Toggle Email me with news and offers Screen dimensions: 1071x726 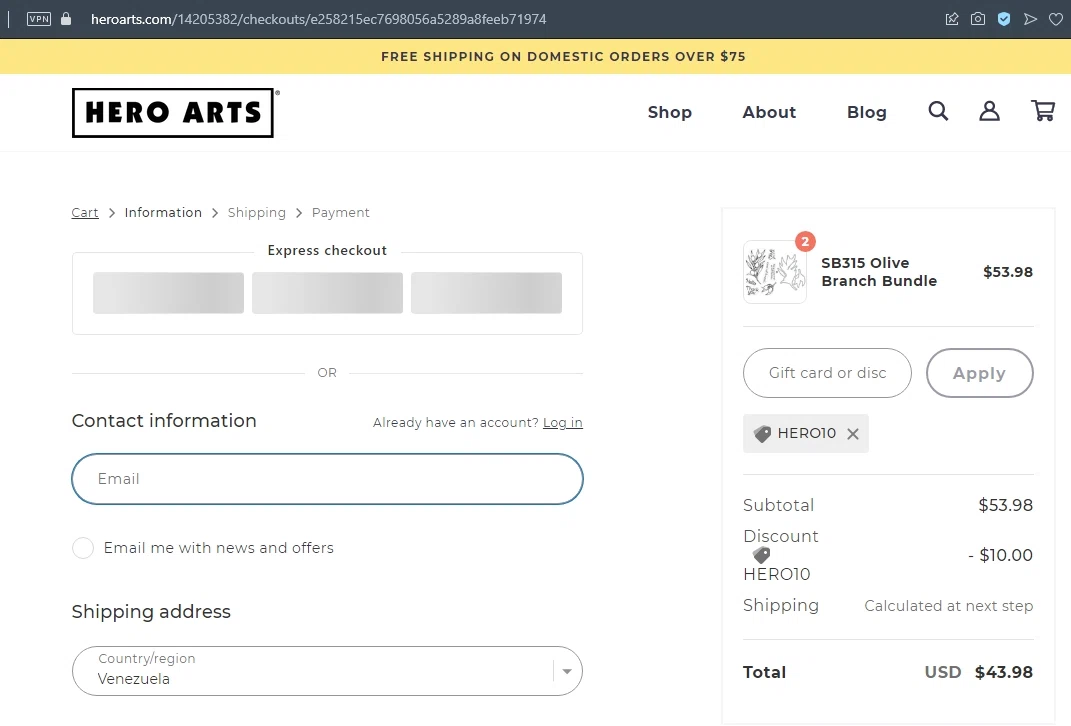pyautogui.click(x=83, y=548)
